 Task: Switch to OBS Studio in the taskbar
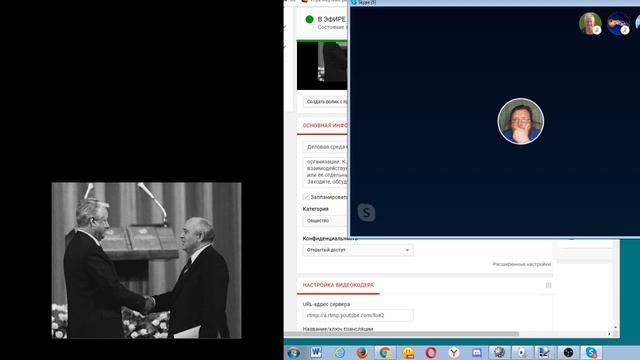tap(568, 353)
